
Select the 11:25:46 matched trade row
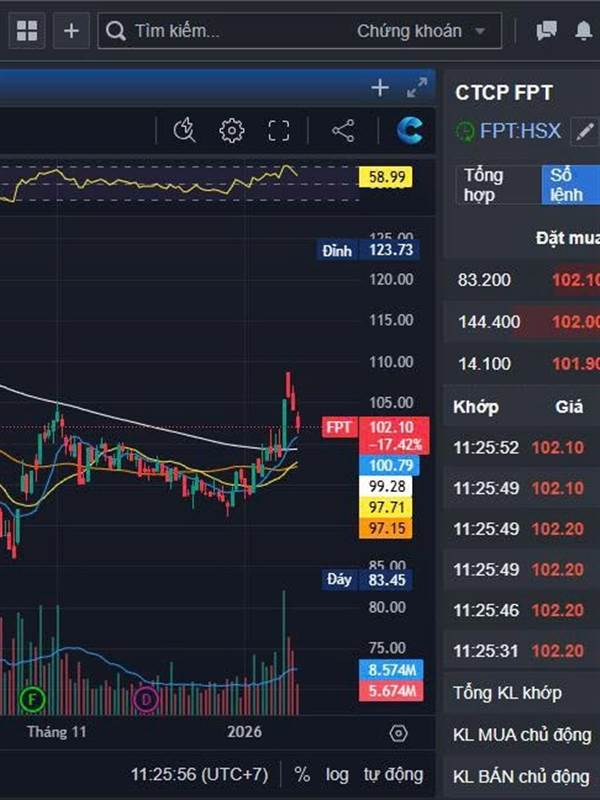tap(522, 610)
